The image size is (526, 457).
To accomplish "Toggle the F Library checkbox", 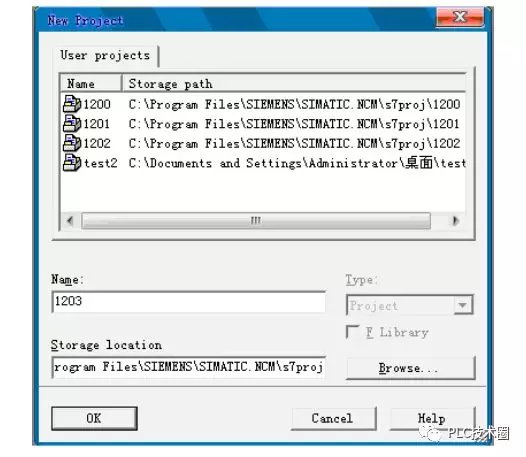I will (x=352, y=332).
